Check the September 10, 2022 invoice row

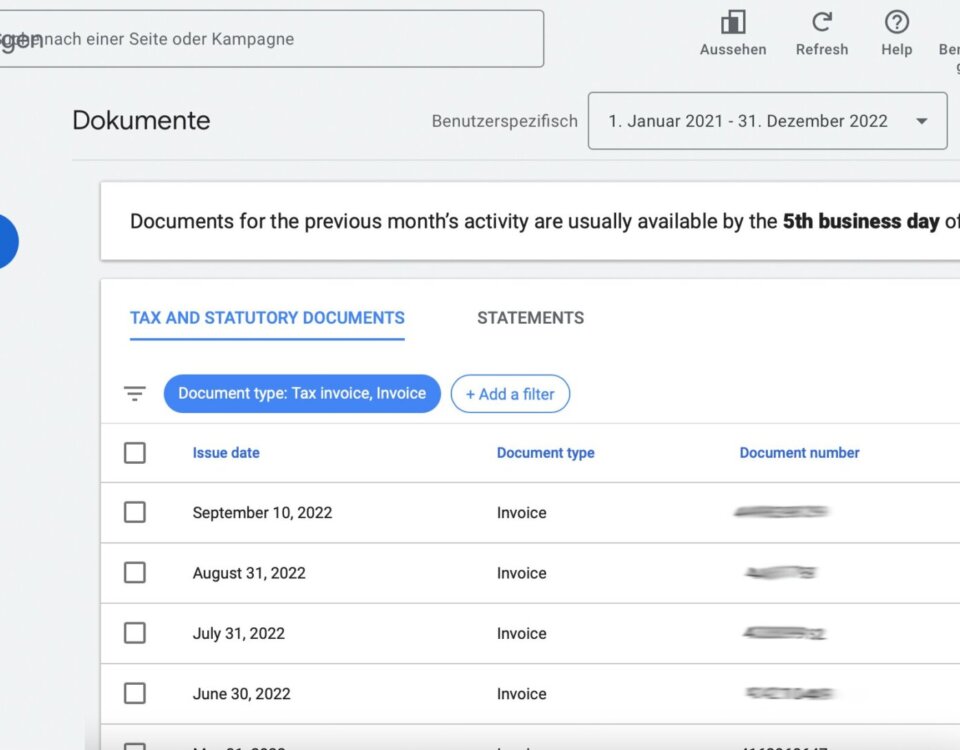[135, 512]
